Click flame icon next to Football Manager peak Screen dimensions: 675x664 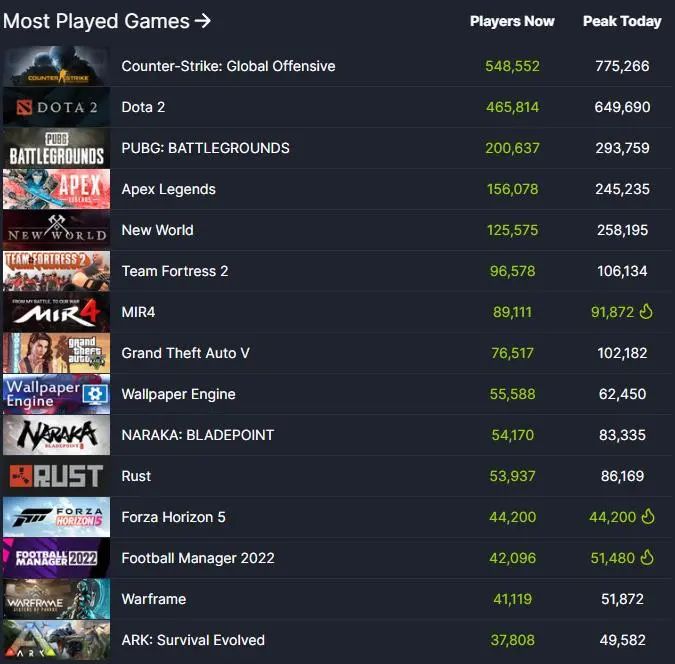click(647, 557)
